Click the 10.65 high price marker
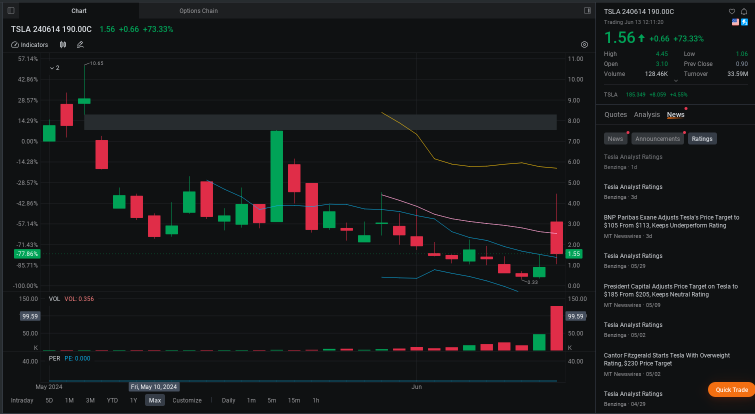Viewport: 755px width, 414px height. (96, 63)
